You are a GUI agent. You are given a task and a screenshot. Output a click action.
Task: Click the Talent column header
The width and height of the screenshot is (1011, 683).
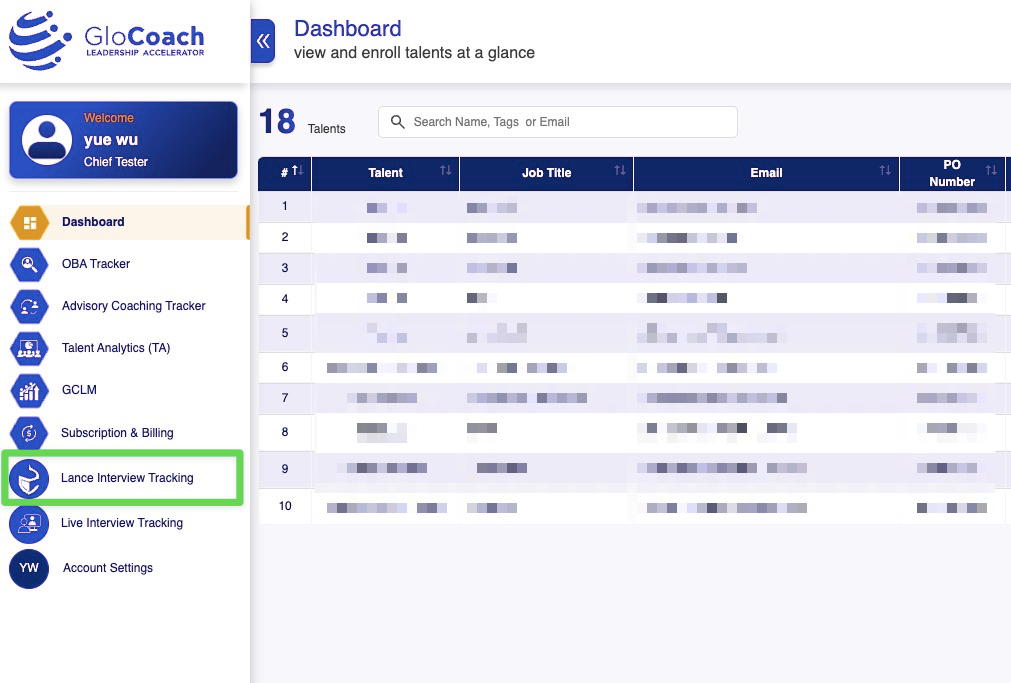[386, 173]
